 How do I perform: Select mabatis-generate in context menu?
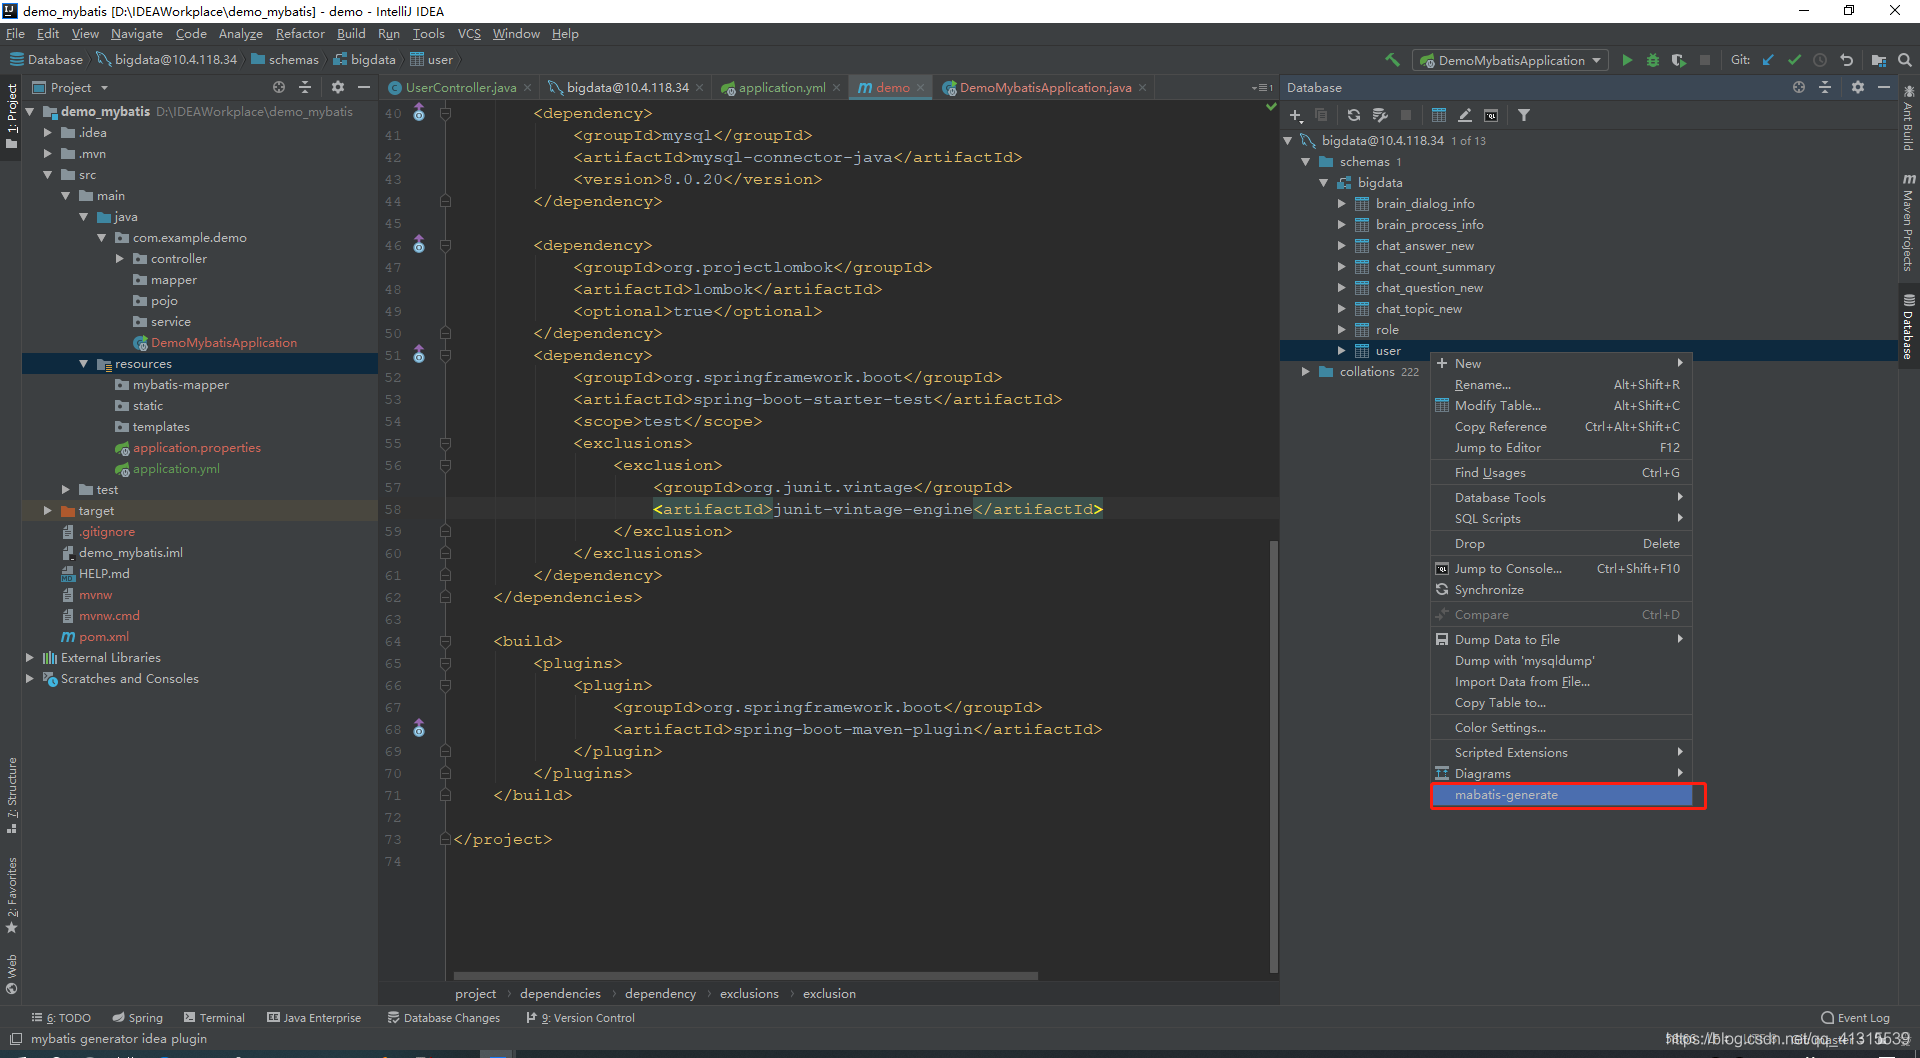[x=1561, y=795]
